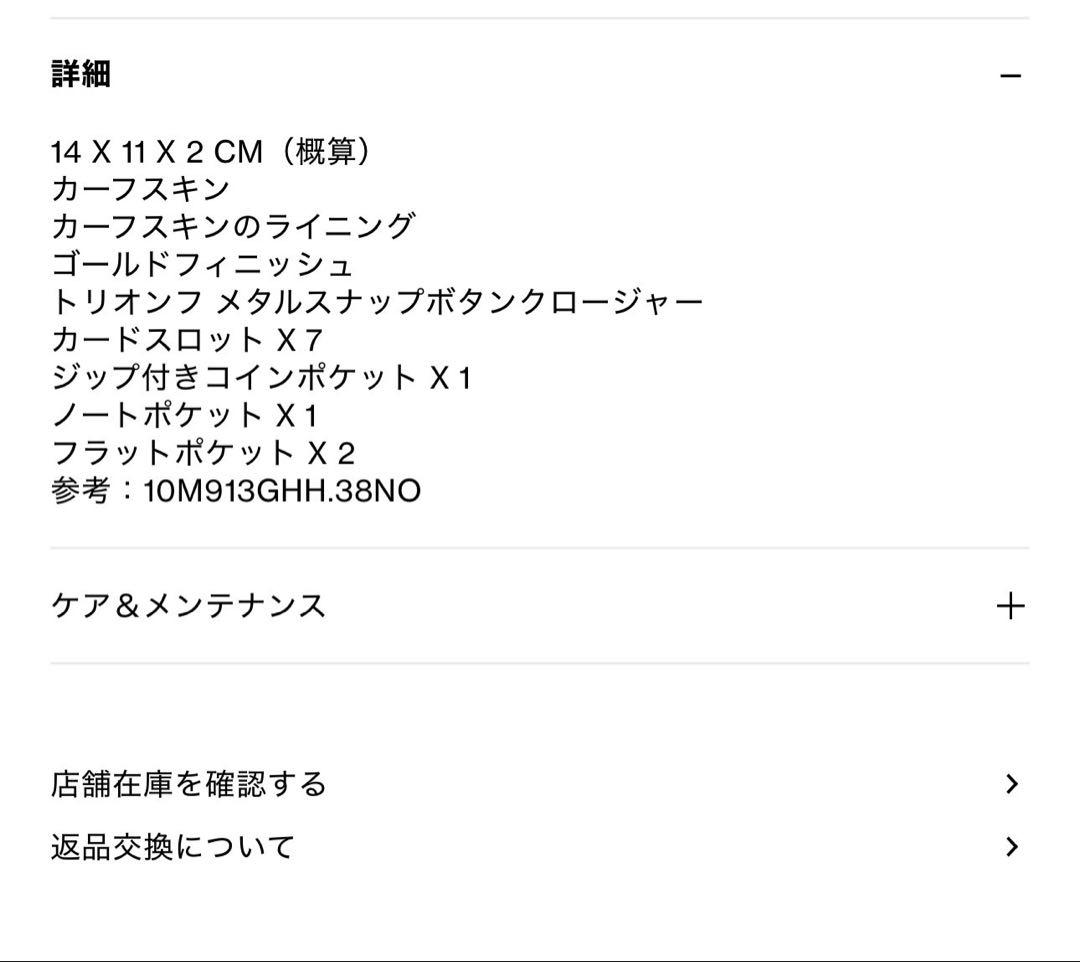
Task: Collapse the 詳細 section with minus icon
Action: (x=1010, y=76)
